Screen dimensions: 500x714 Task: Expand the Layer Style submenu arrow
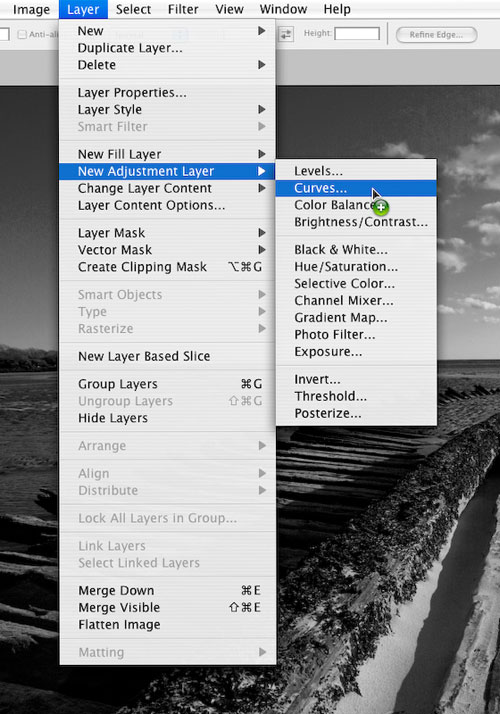(262, 109)
